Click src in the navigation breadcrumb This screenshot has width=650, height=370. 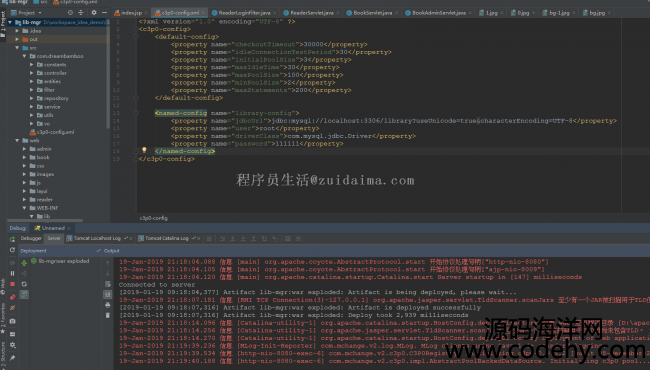pyautogui.click(x=41, y=2)
